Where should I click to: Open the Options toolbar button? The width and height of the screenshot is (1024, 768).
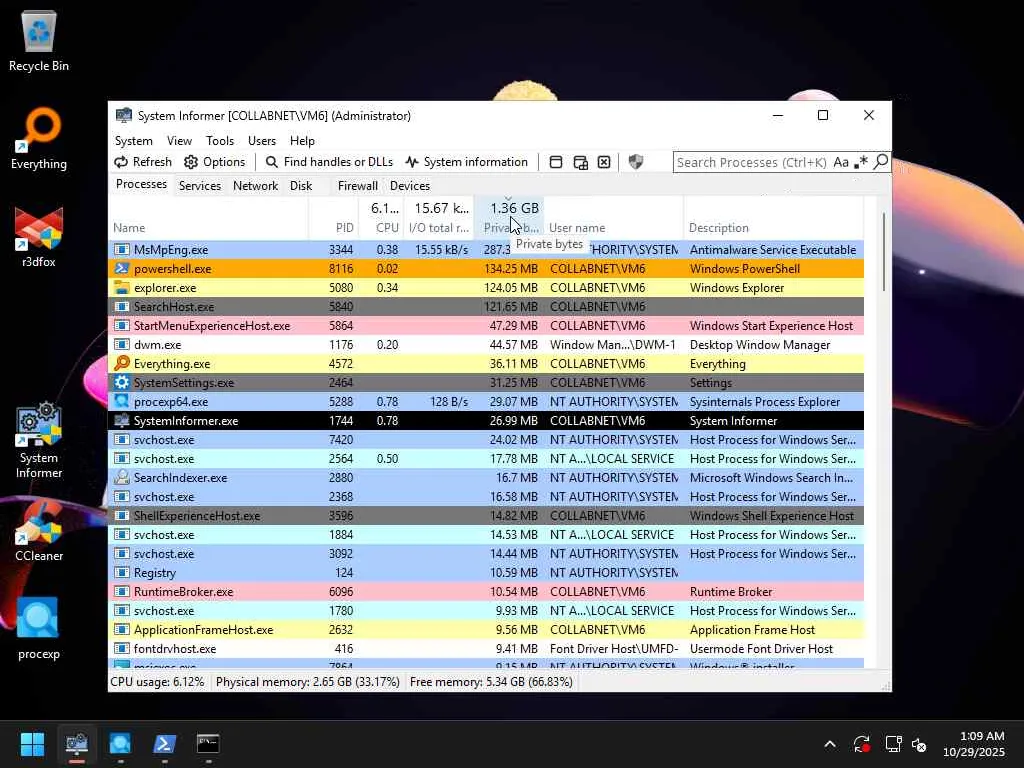pyautogui.click(x=215, y=162)
